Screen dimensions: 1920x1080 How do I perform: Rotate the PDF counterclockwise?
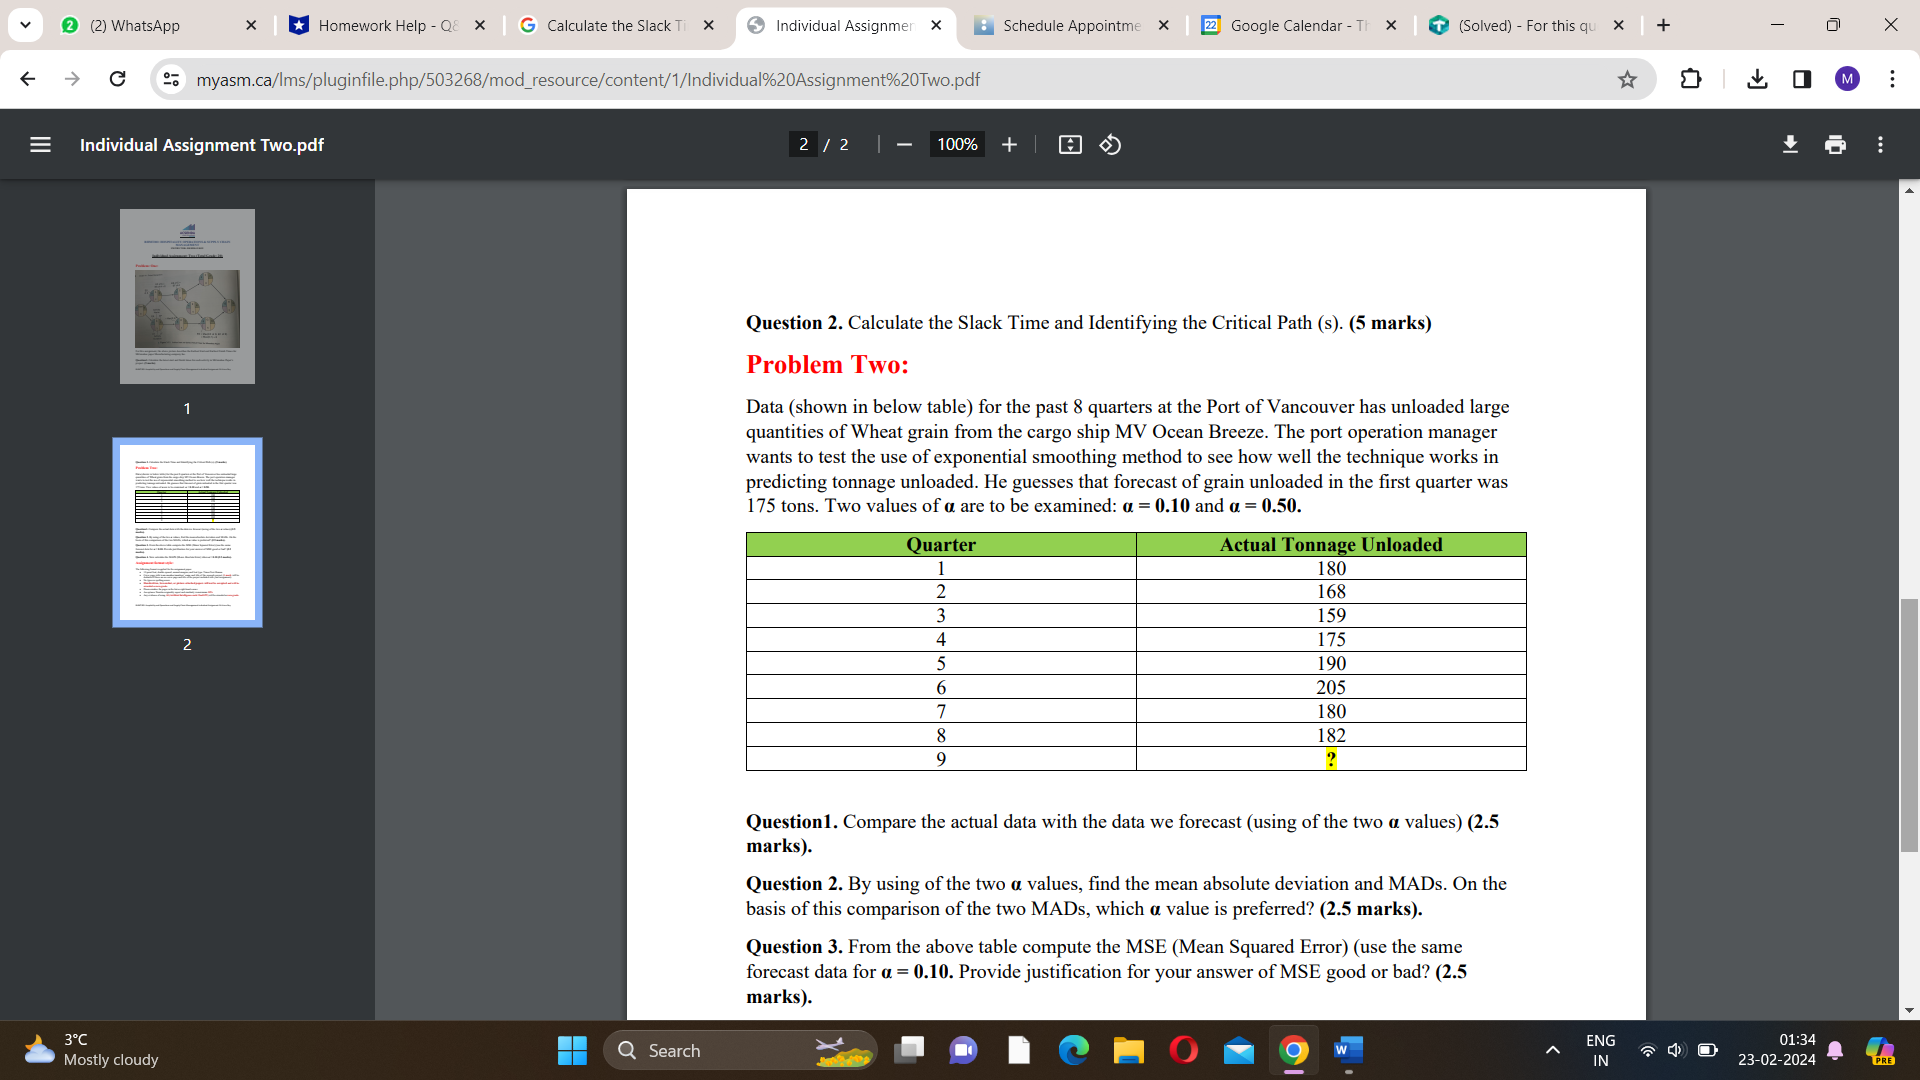click(x=1110, y=144)
